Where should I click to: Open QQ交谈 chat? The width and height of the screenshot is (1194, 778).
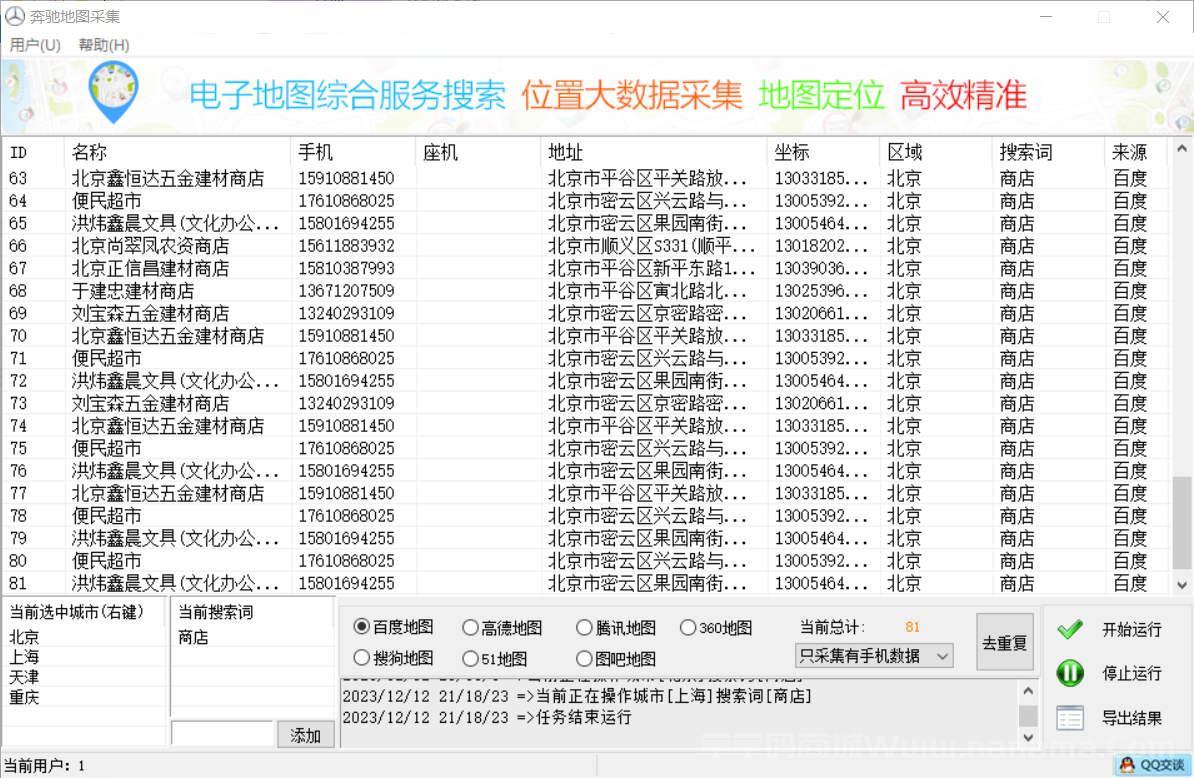[x=1155, y=764]
